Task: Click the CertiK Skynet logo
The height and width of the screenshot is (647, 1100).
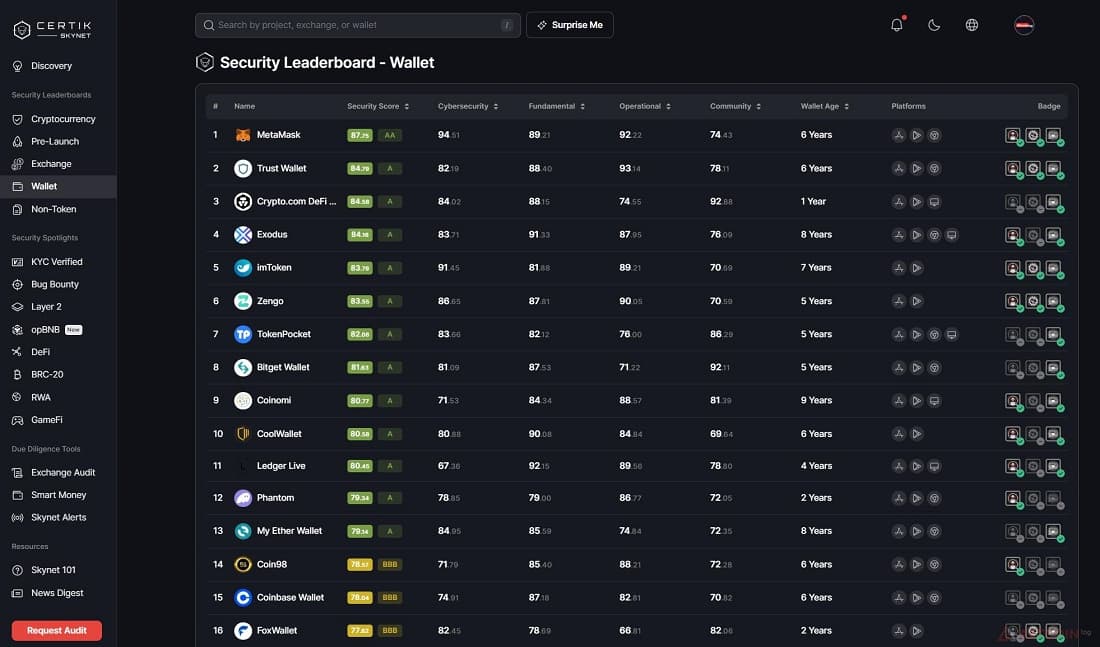Action: click(x=53, y=29)
